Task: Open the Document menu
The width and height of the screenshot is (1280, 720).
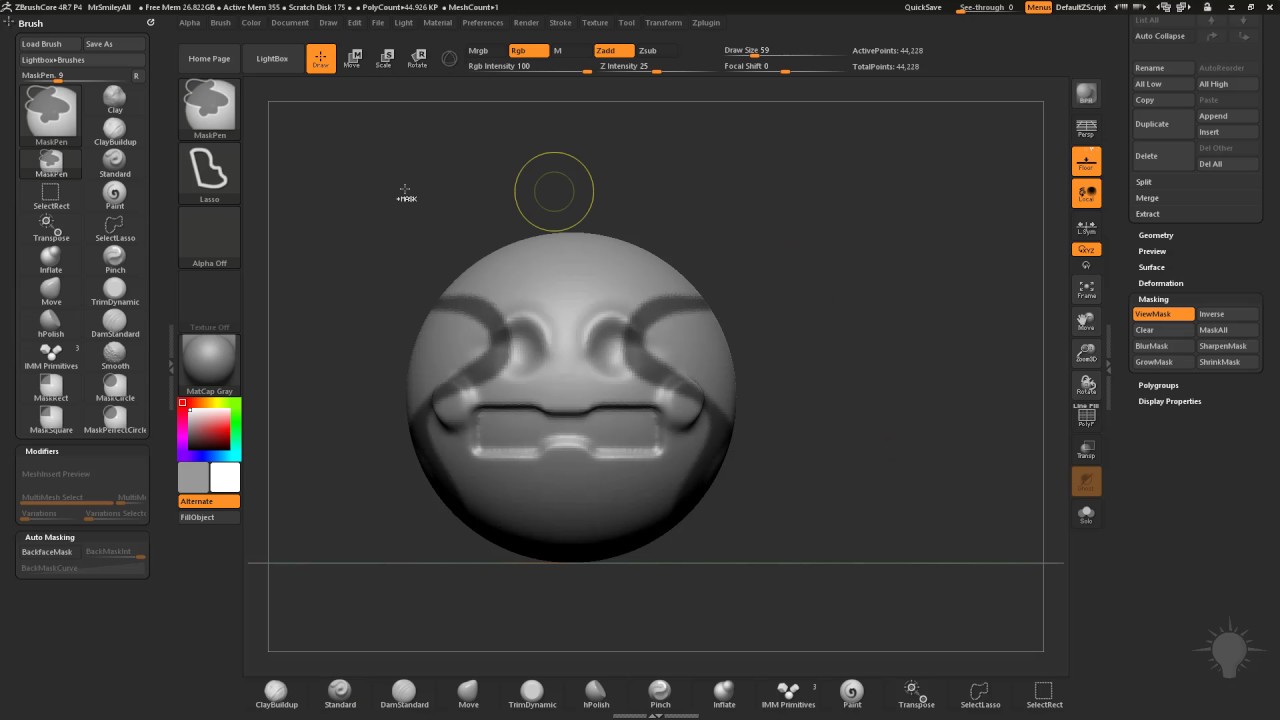Action: [x=290, y=22]
